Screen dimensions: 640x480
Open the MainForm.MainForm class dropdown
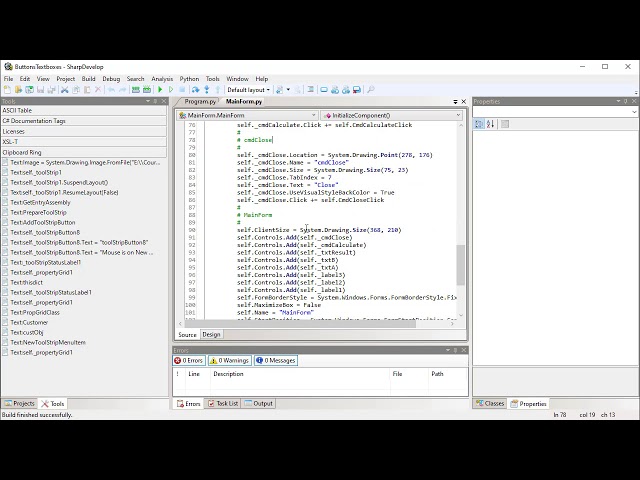247,116
